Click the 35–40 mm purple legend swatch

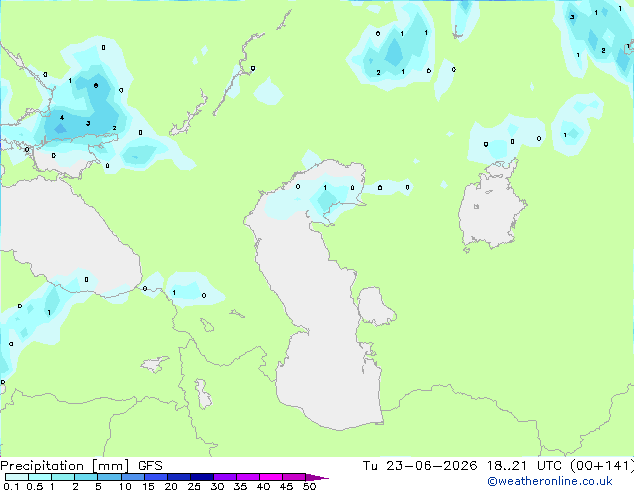click(x=248, y=477)
